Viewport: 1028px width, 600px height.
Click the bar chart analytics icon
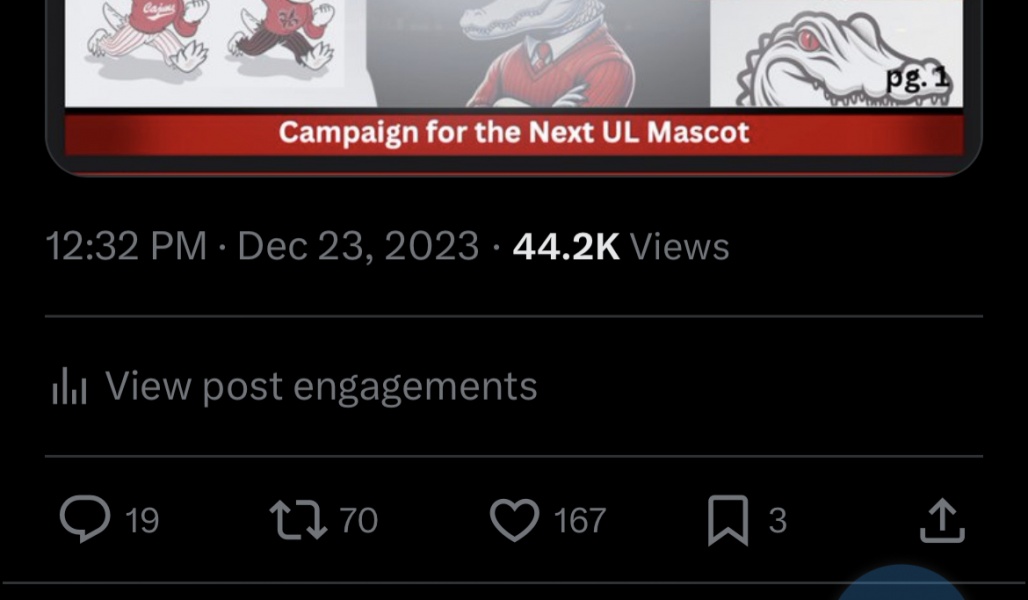coord(70,387)
